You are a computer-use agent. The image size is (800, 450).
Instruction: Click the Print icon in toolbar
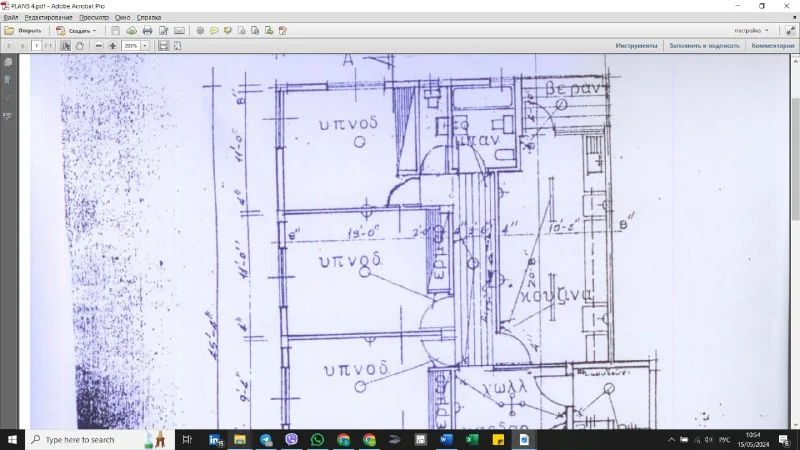pos(147,31)
